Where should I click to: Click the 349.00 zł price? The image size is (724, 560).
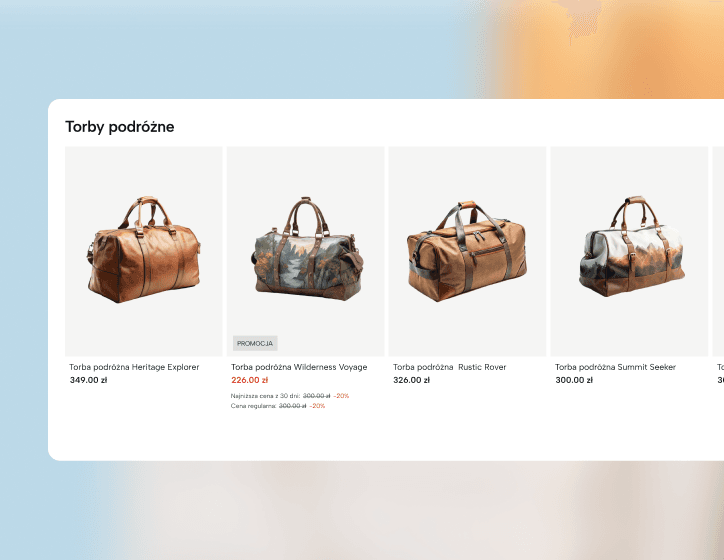coord(88,380)
